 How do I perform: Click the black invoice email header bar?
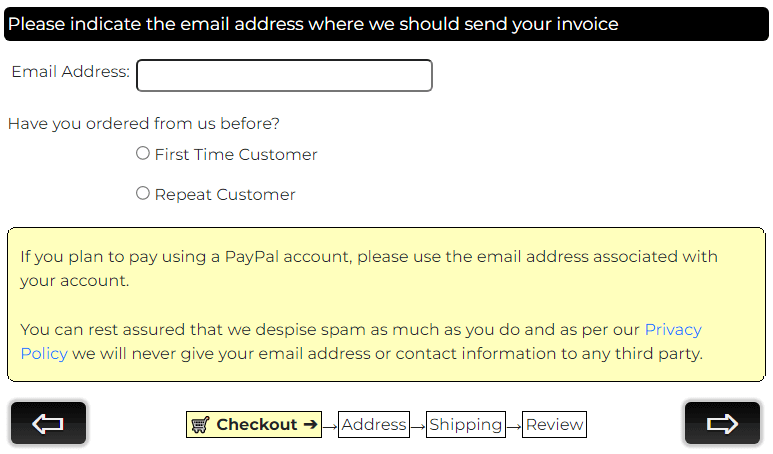click(386, 24)
